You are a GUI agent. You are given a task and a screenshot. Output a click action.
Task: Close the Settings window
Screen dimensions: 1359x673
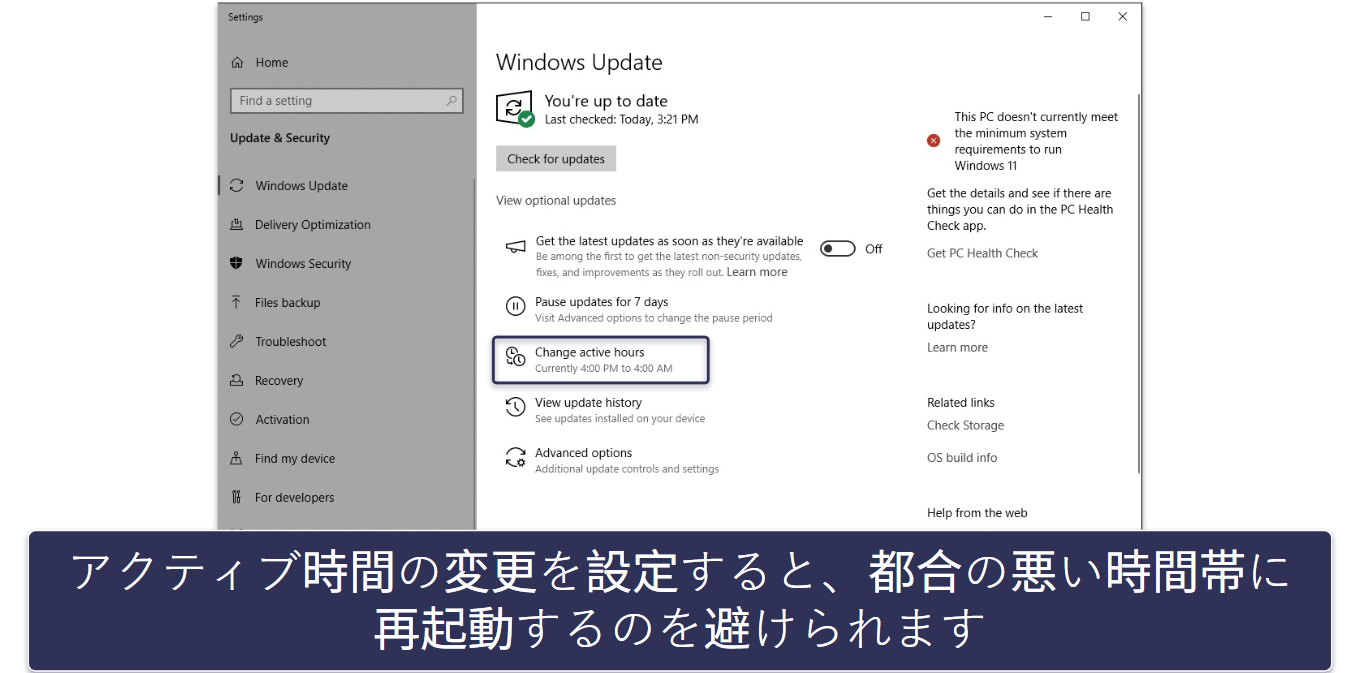(1122, 17)
